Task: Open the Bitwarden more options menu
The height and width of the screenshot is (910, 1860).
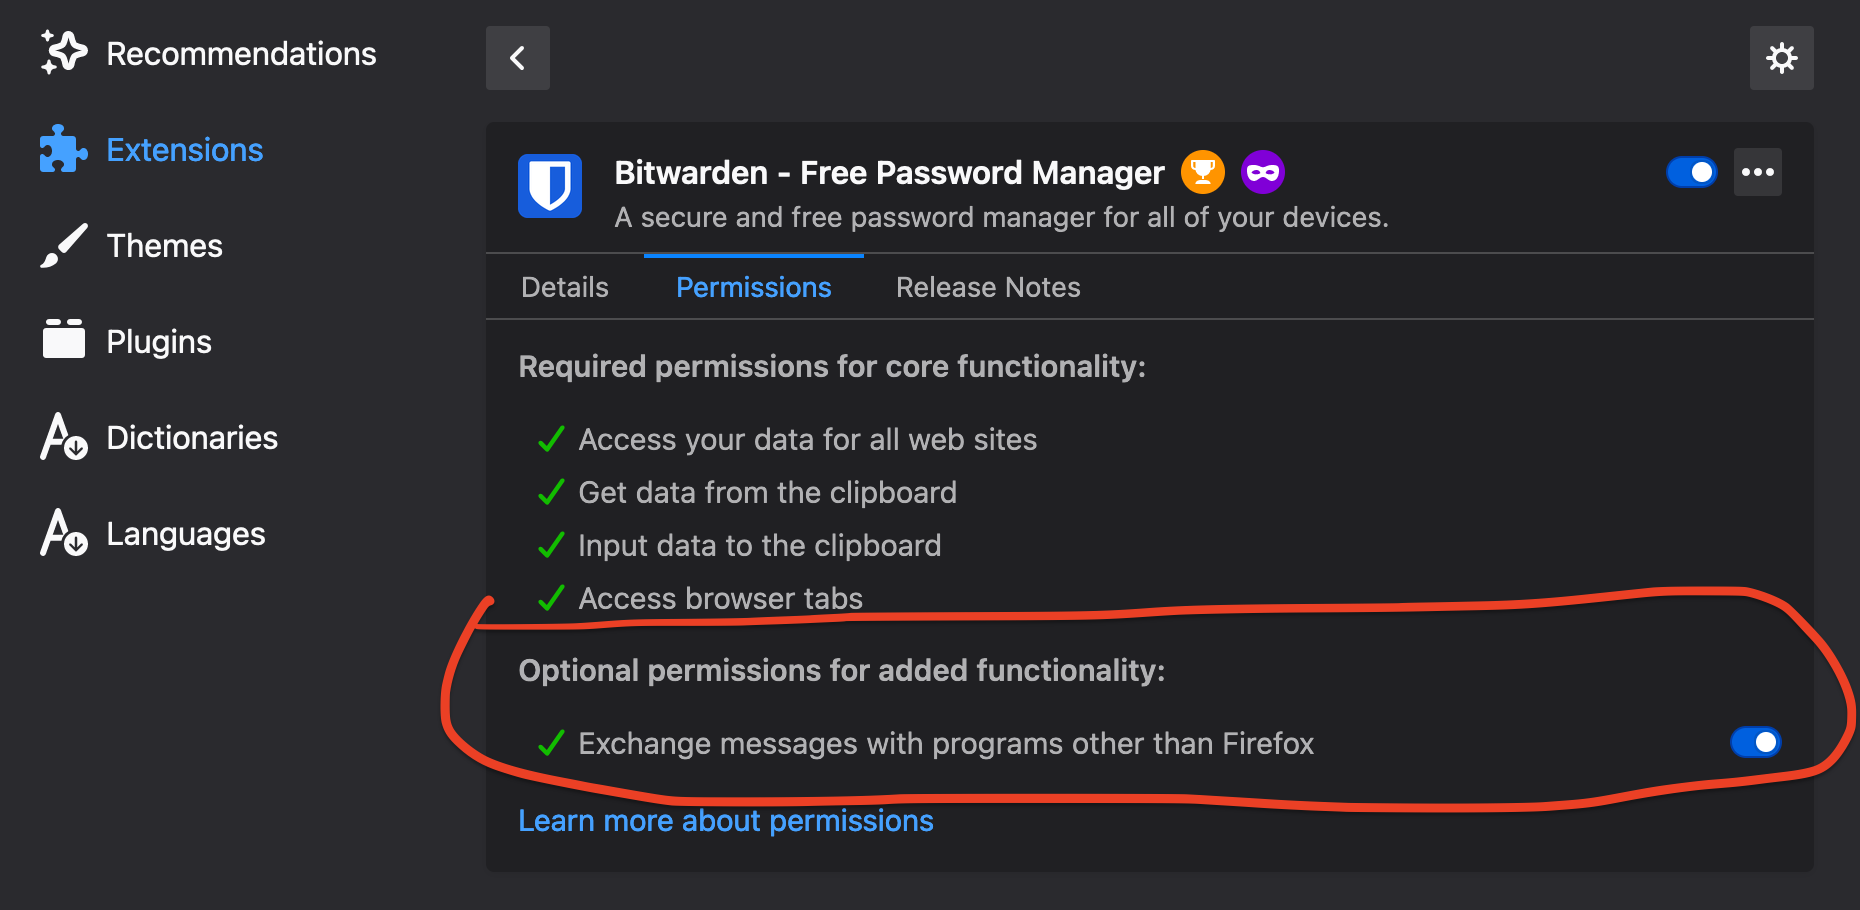Action: tap(1757, 172)
